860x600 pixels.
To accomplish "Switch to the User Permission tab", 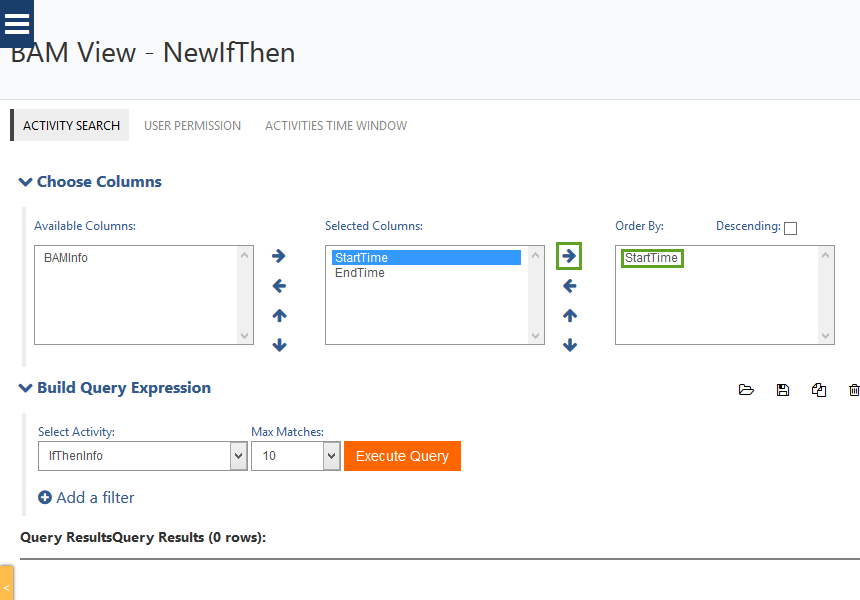I will pyautogui.click(x=192, y=126).
